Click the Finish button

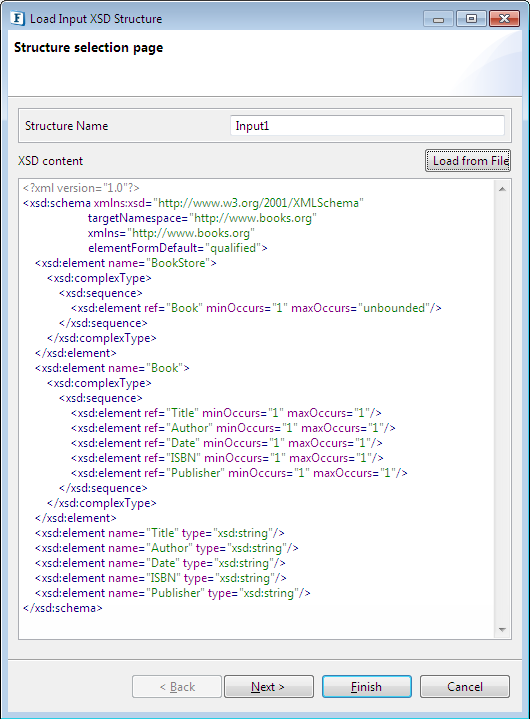pos(366,686)
